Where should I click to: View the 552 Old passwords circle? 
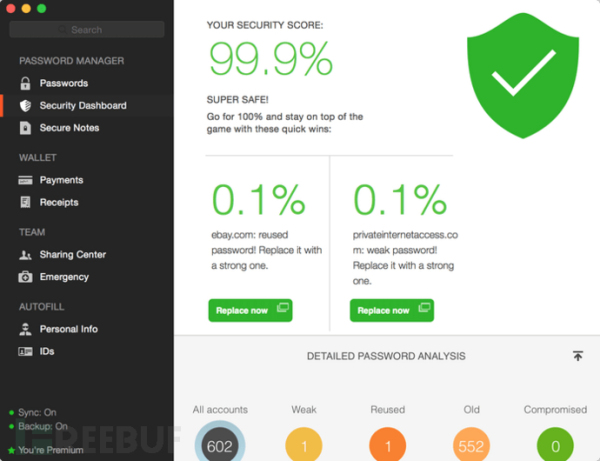click(x=471, y=445)
